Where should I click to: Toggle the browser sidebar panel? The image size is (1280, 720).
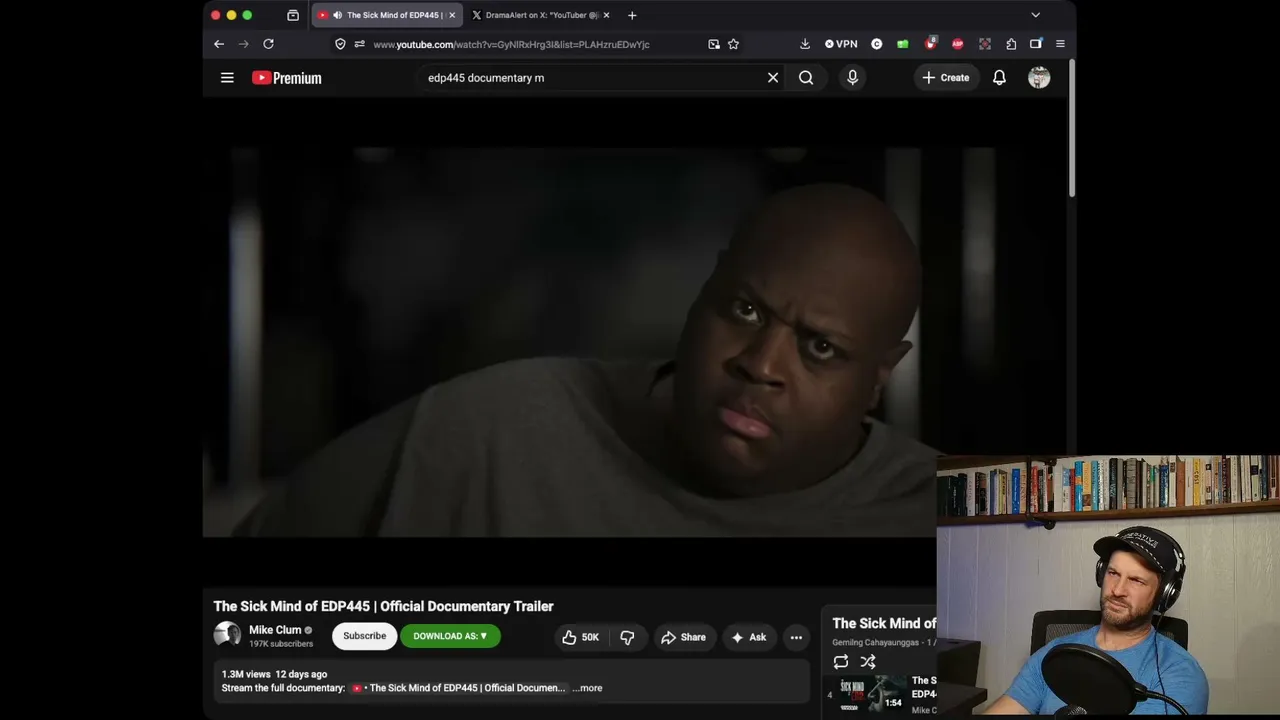click(x=1036, y=44)
